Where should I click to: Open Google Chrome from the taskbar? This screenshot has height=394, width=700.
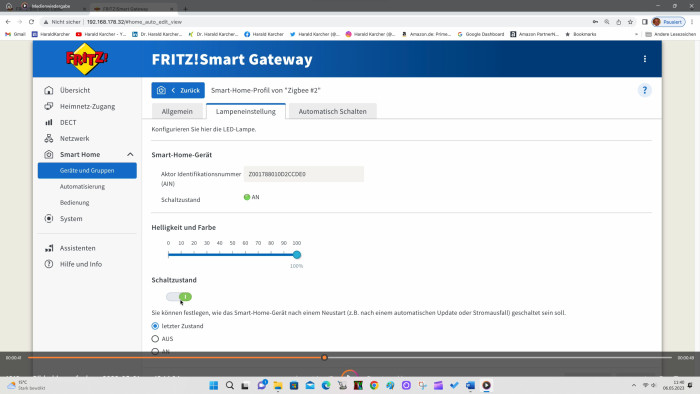click(374, 385)
